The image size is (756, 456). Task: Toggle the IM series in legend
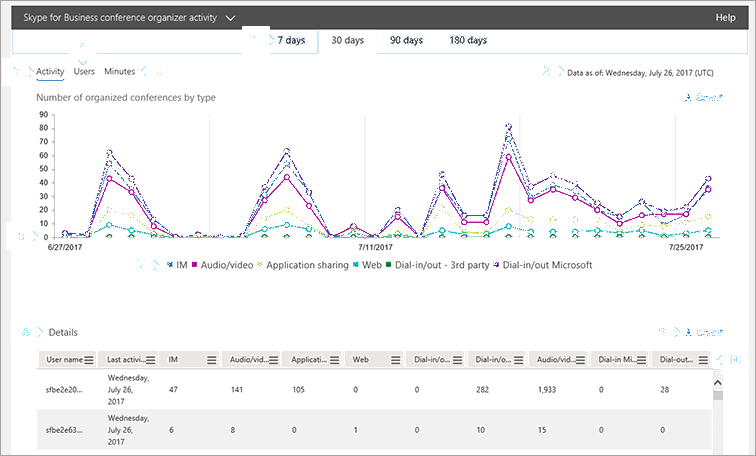[x=177, y=265]
